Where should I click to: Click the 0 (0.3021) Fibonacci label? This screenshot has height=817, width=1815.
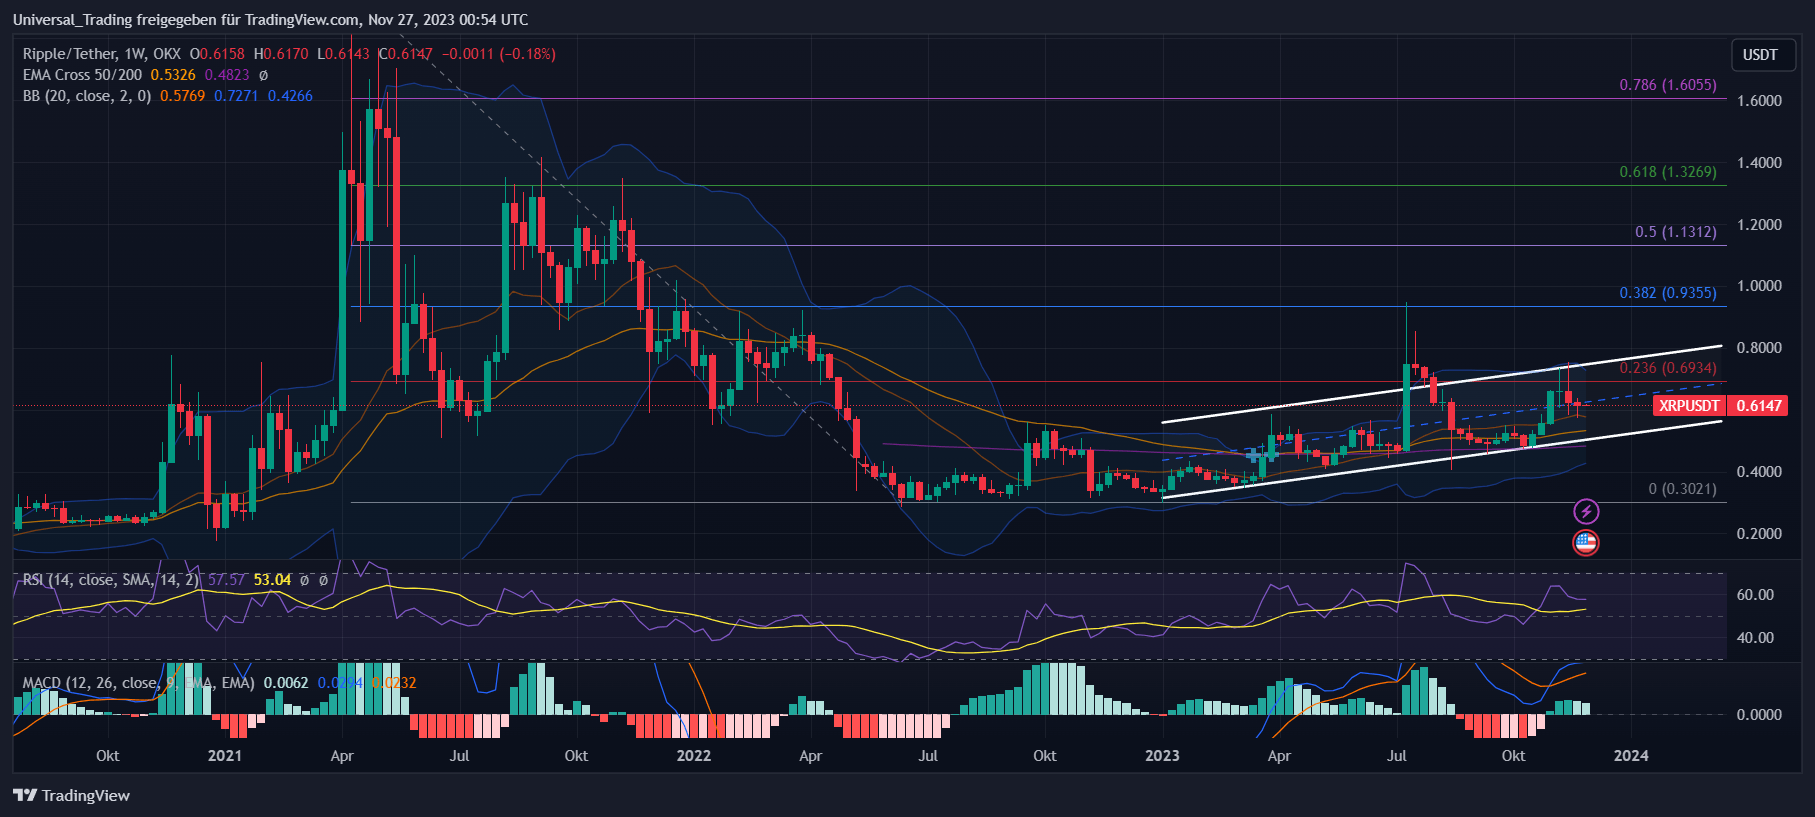[1682, 489]
